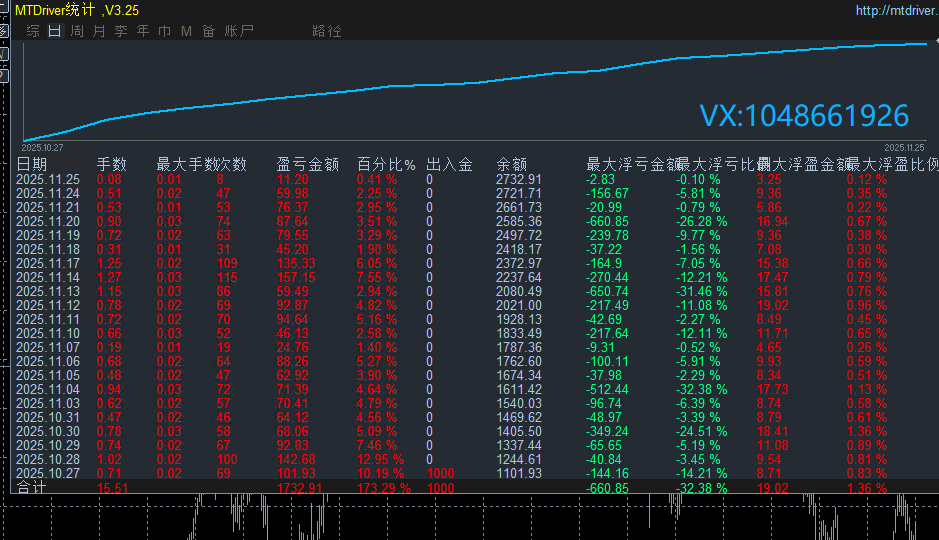Image resolution: width=939 pixels, height=540 pixels.
Task: Open the http://mtdriver website link
Action: click(896, 10)
